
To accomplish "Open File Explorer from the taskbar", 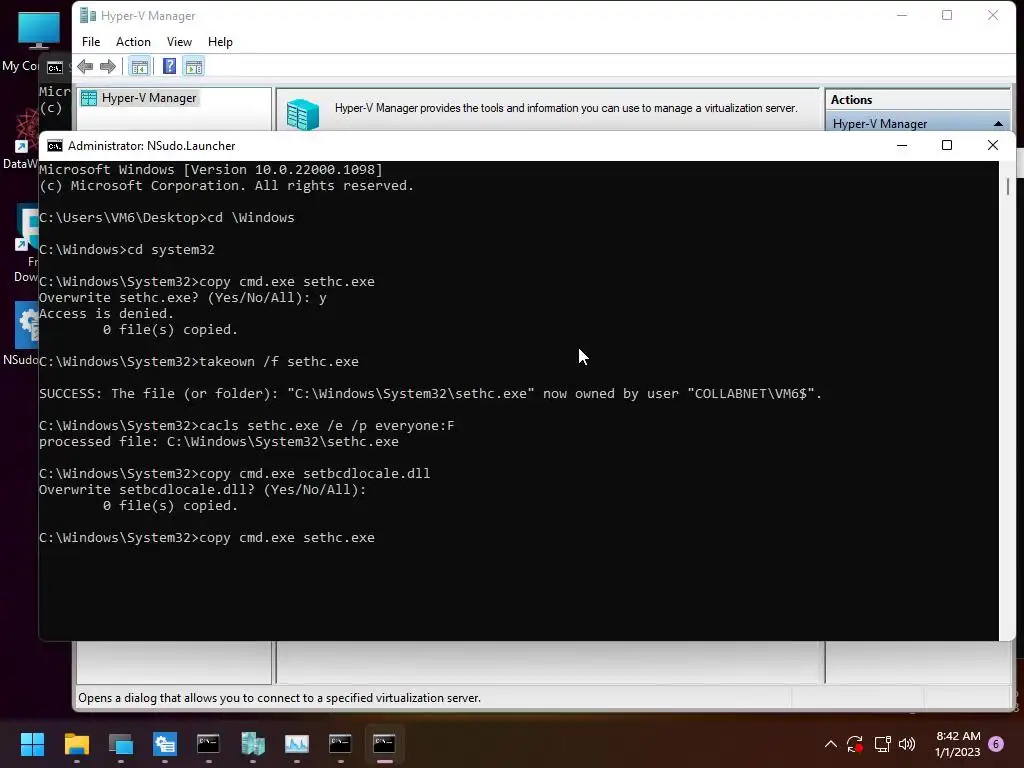I will (76, 744).
